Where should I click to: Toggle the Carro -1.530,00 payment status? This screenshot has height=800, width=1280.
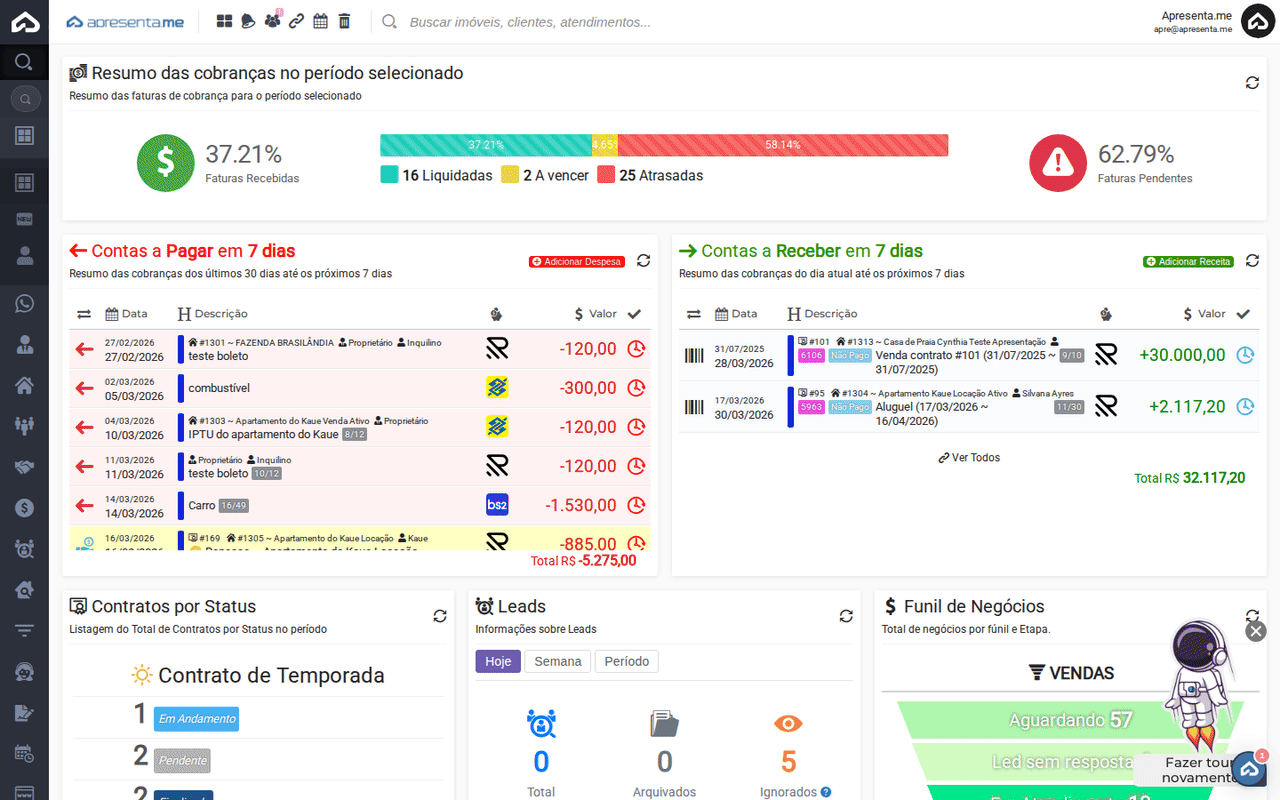(x=636, y=506)
